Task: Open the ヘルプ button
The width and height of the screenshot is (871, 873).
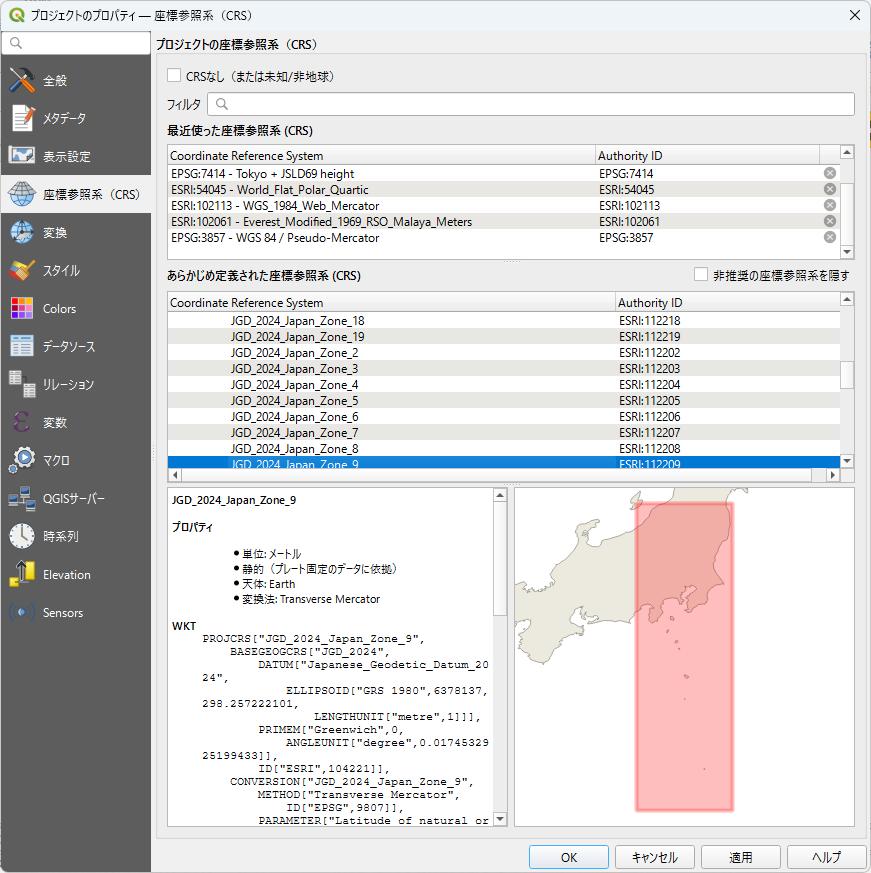Action: click(826, 857)
